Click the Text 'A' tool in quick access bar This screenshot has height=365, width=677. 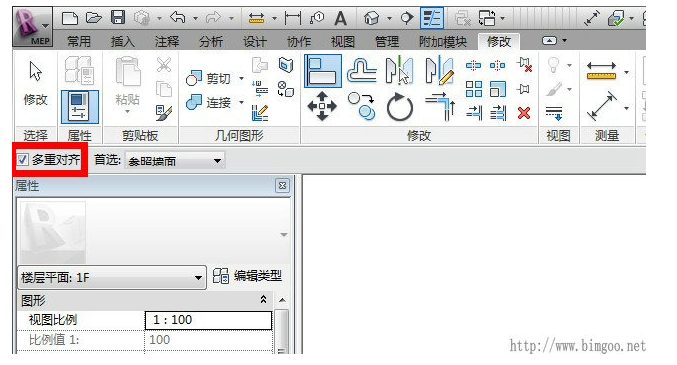point(341,19)
